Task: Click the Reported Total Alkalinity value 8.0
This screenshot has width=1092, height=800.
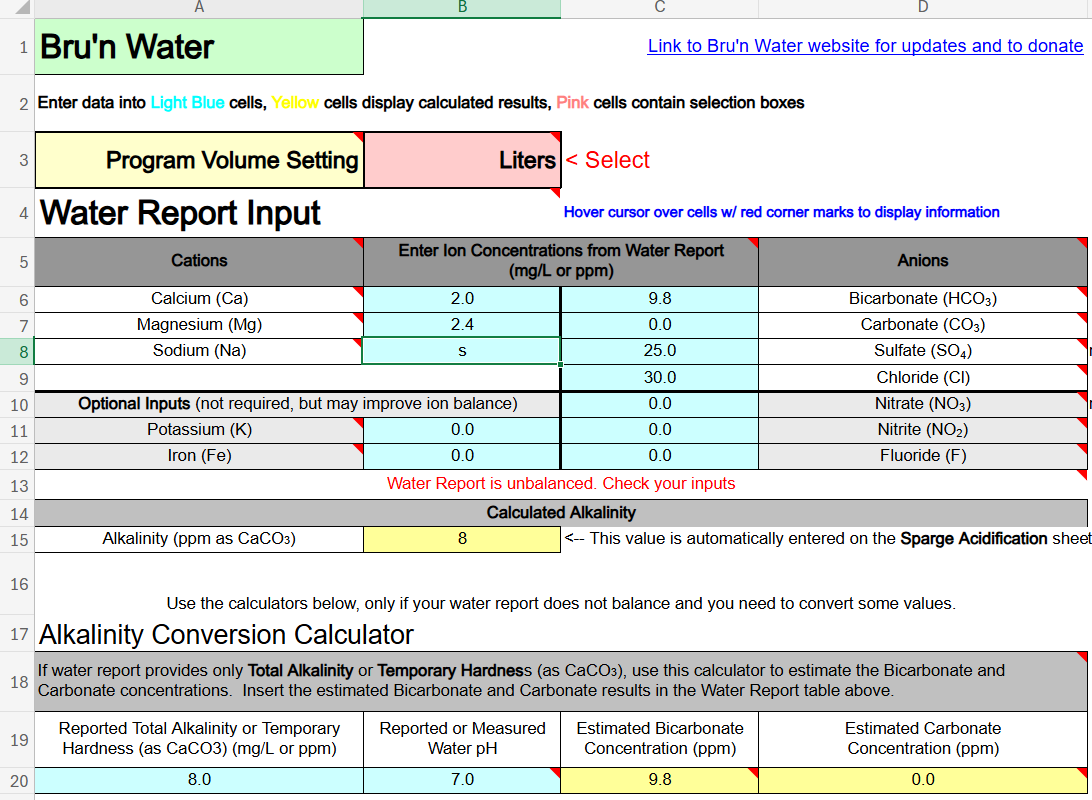Action: pos(199,780)
